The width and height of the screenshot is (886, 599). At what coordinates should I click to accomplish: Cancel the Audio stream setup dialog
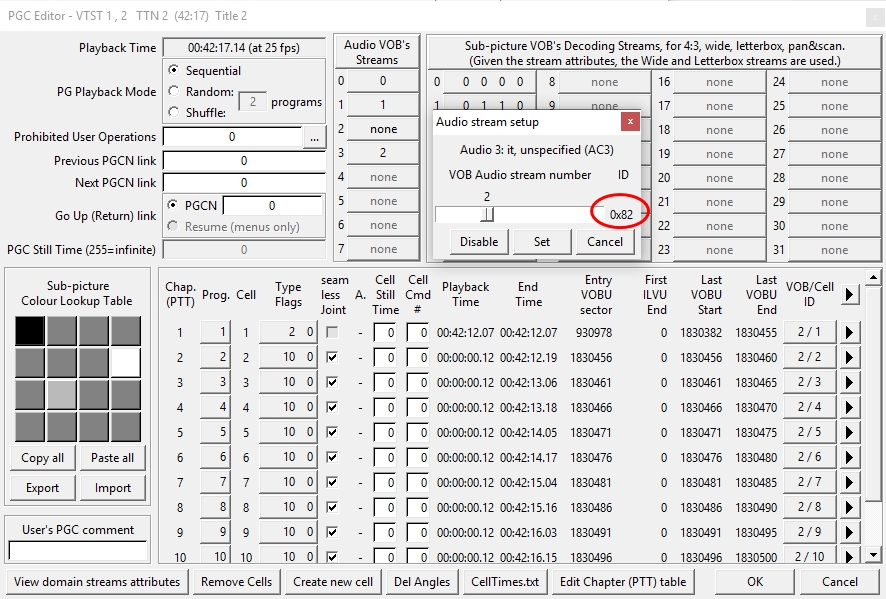(x=605, y=242)
